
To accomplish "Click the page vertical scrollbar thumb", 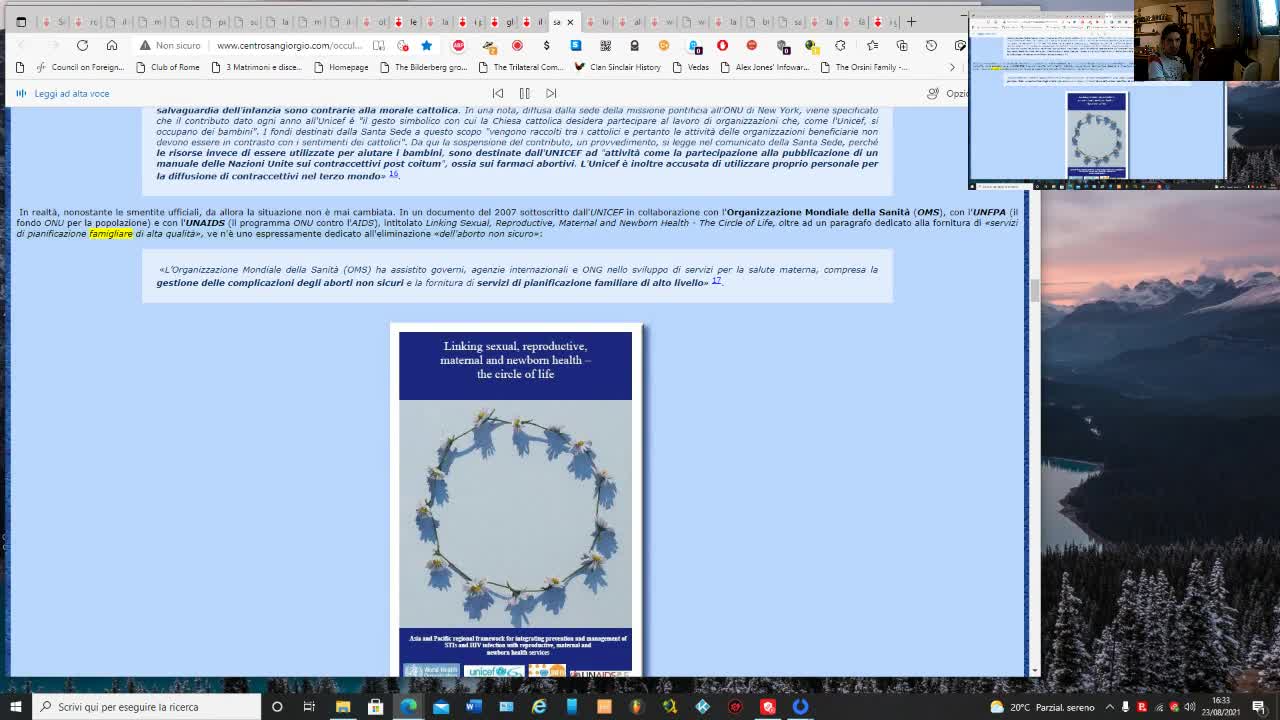I will [x=1035, y=290].
